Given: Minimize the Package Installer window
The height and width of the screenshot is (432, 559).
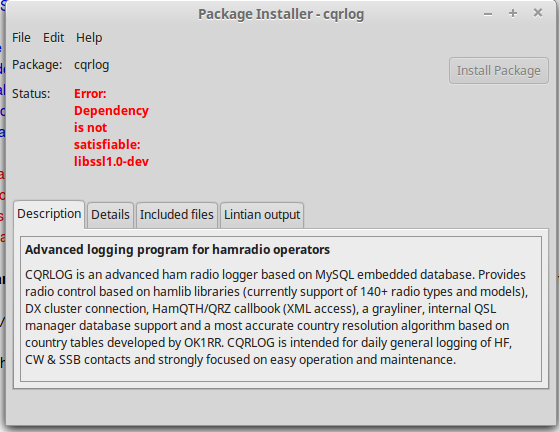Looking at the screenshot, I should click(x=488, y=14).
